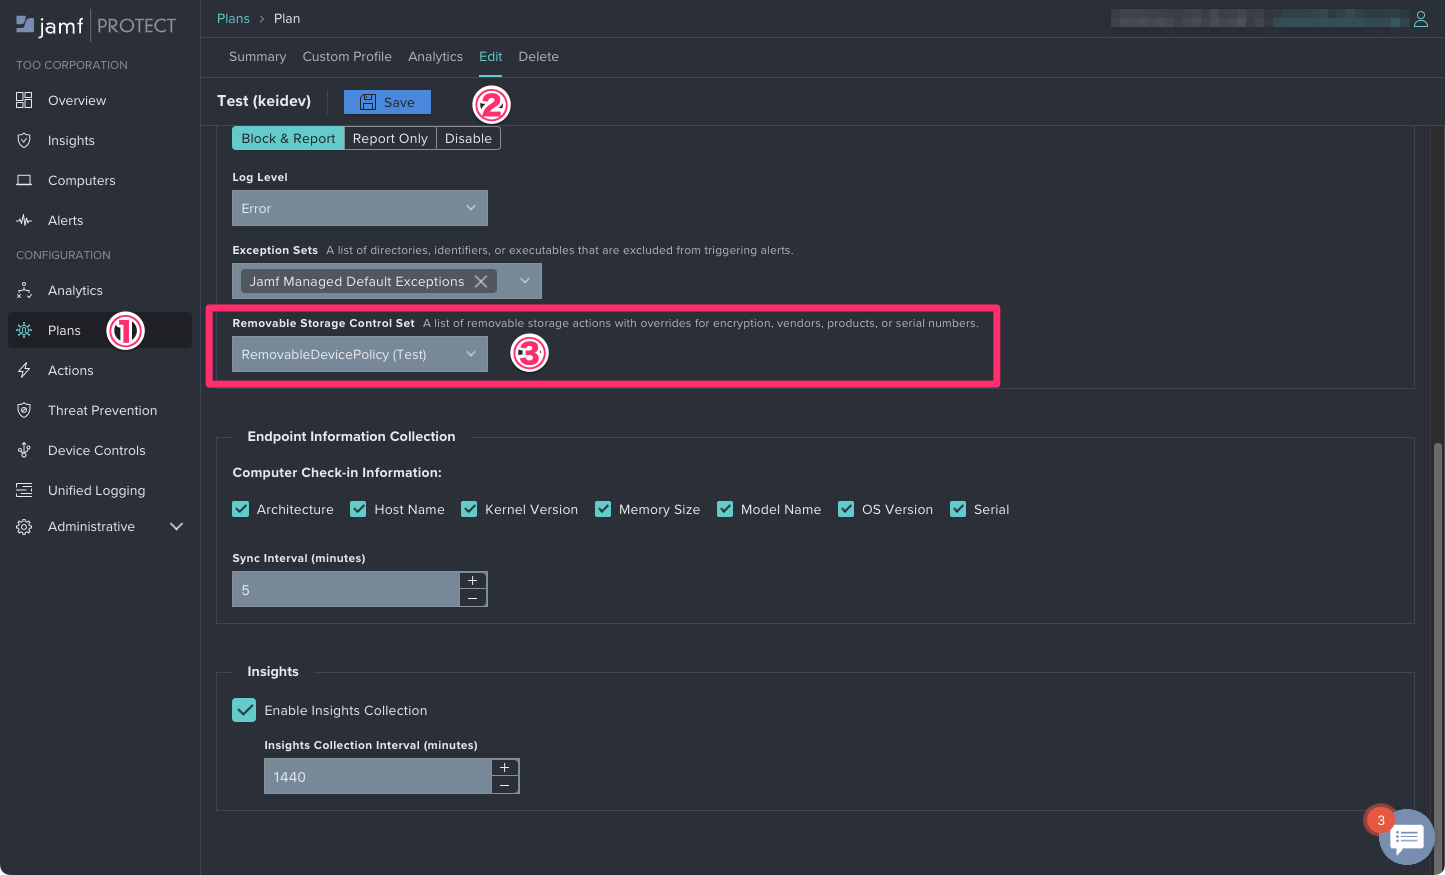
Task: Click the Unified Logging icon
Action: (x=24, y=490)
